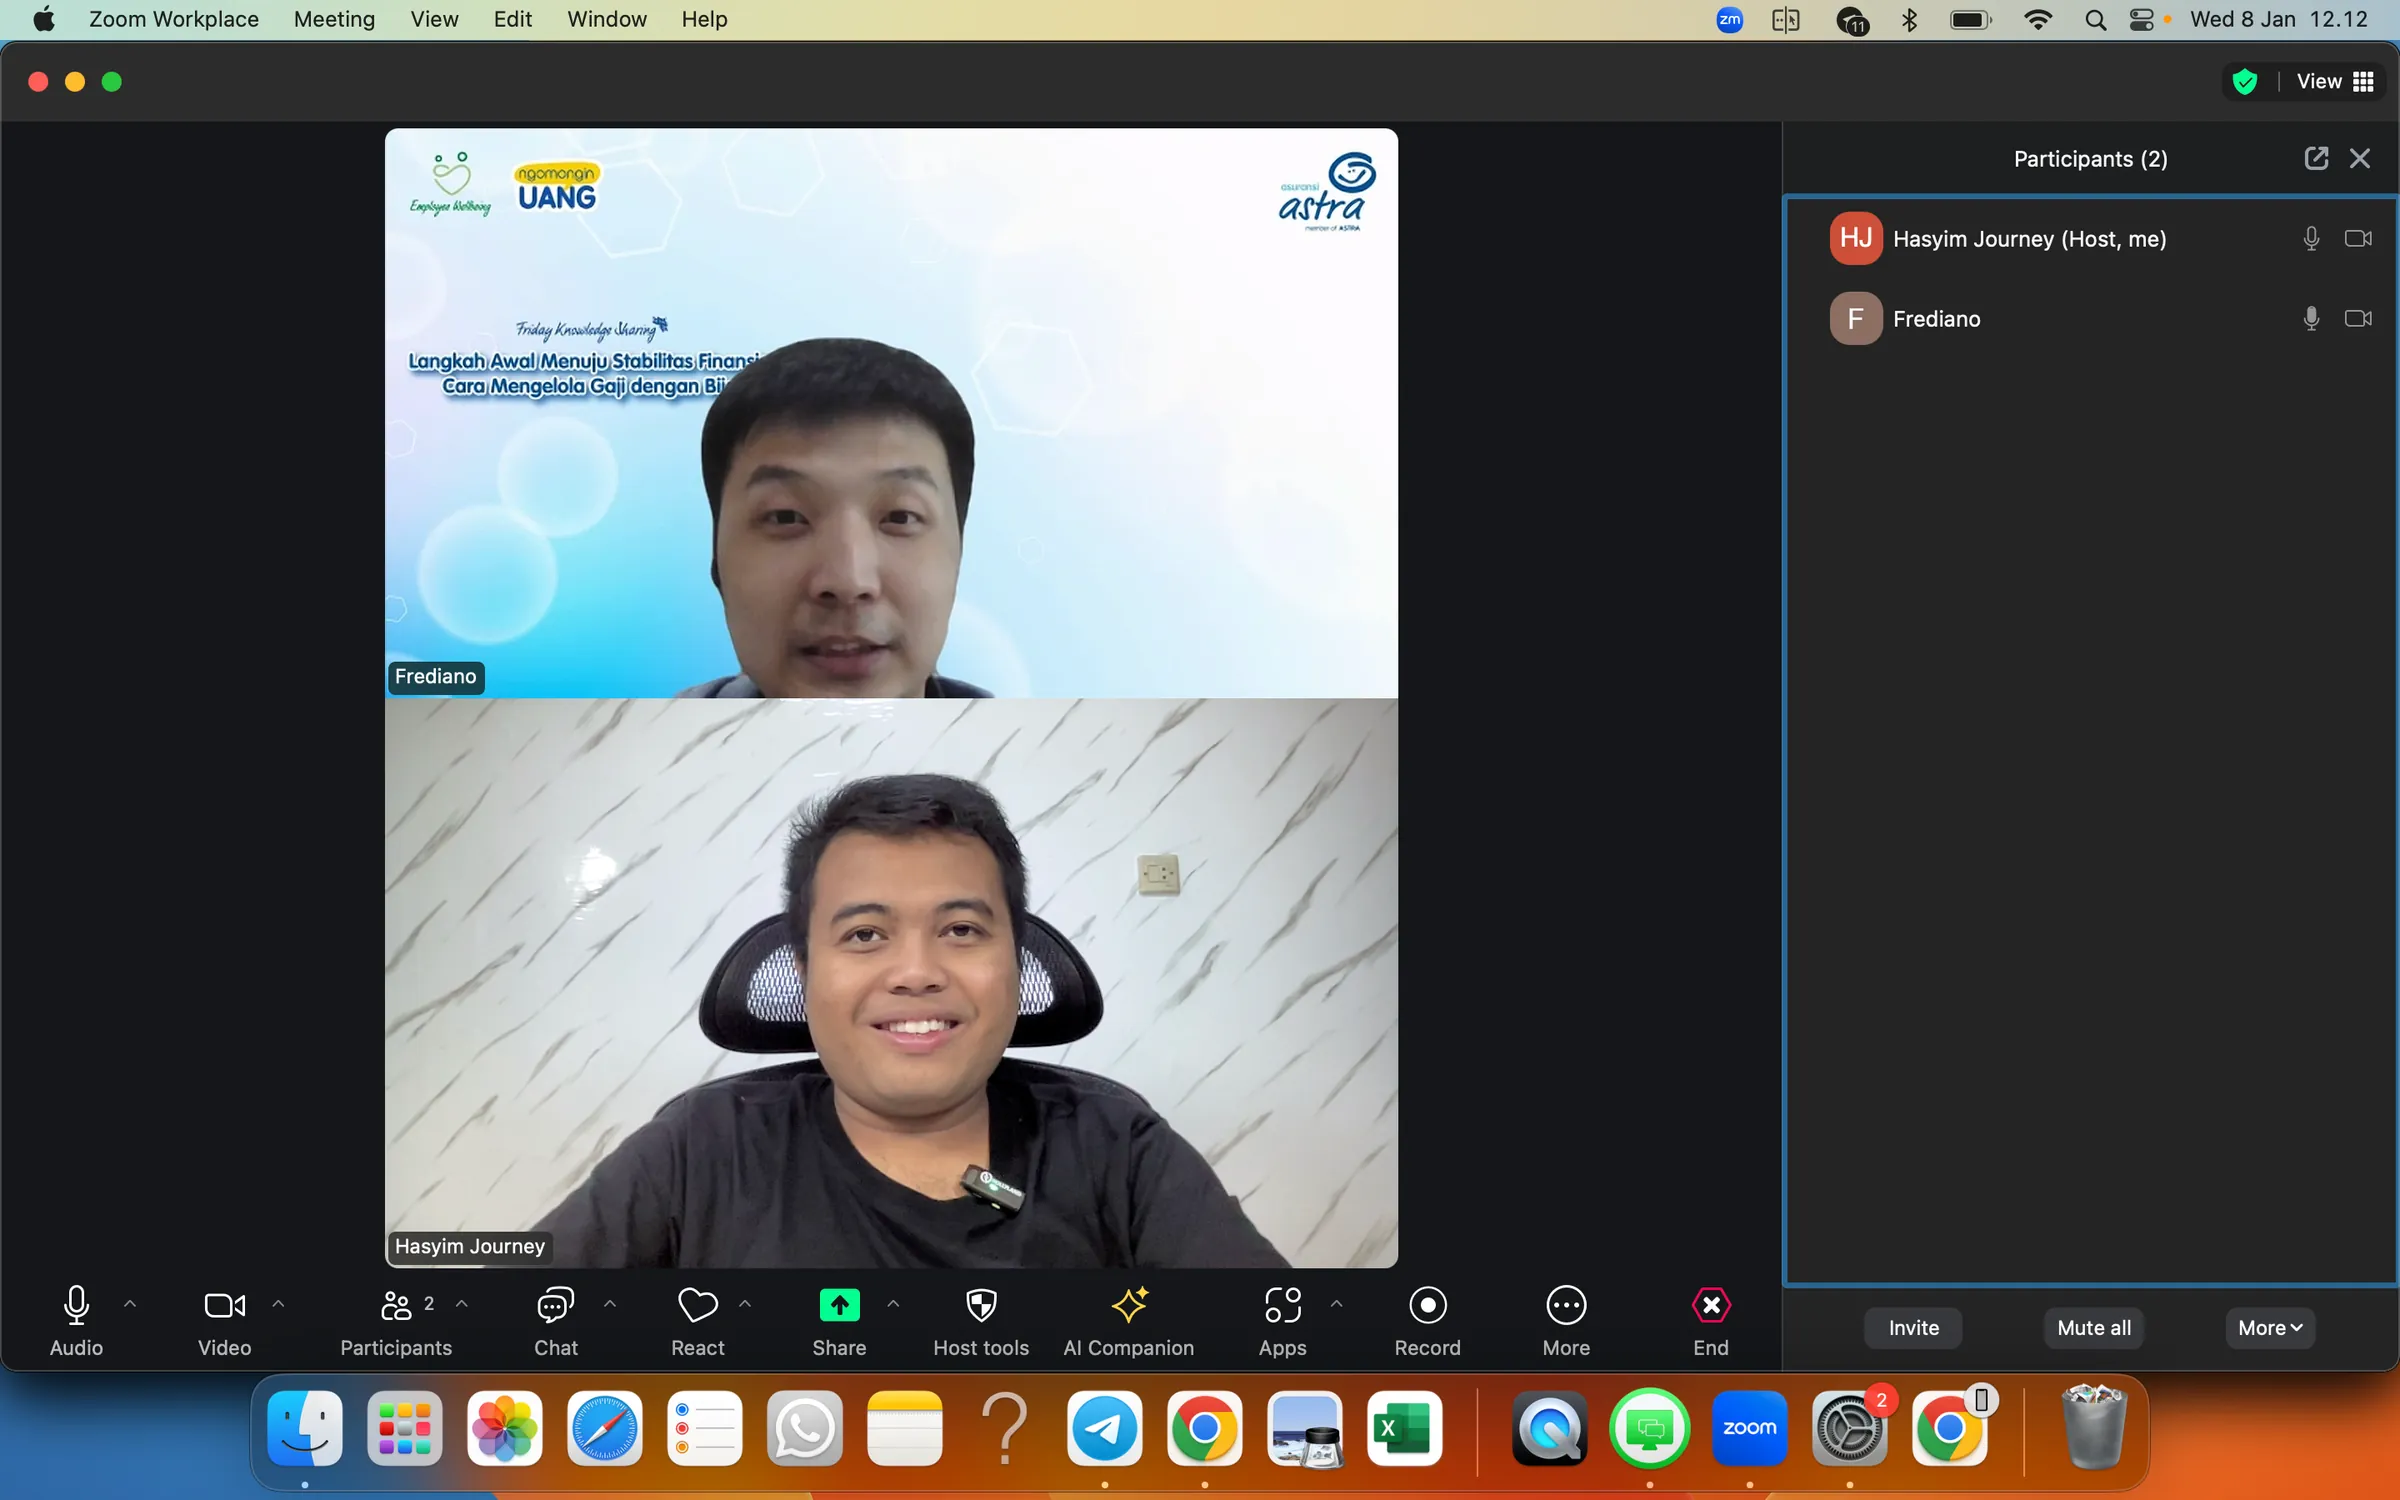Turn off camera with Video button
2400x1500 pixels.
coord(224,1305)
